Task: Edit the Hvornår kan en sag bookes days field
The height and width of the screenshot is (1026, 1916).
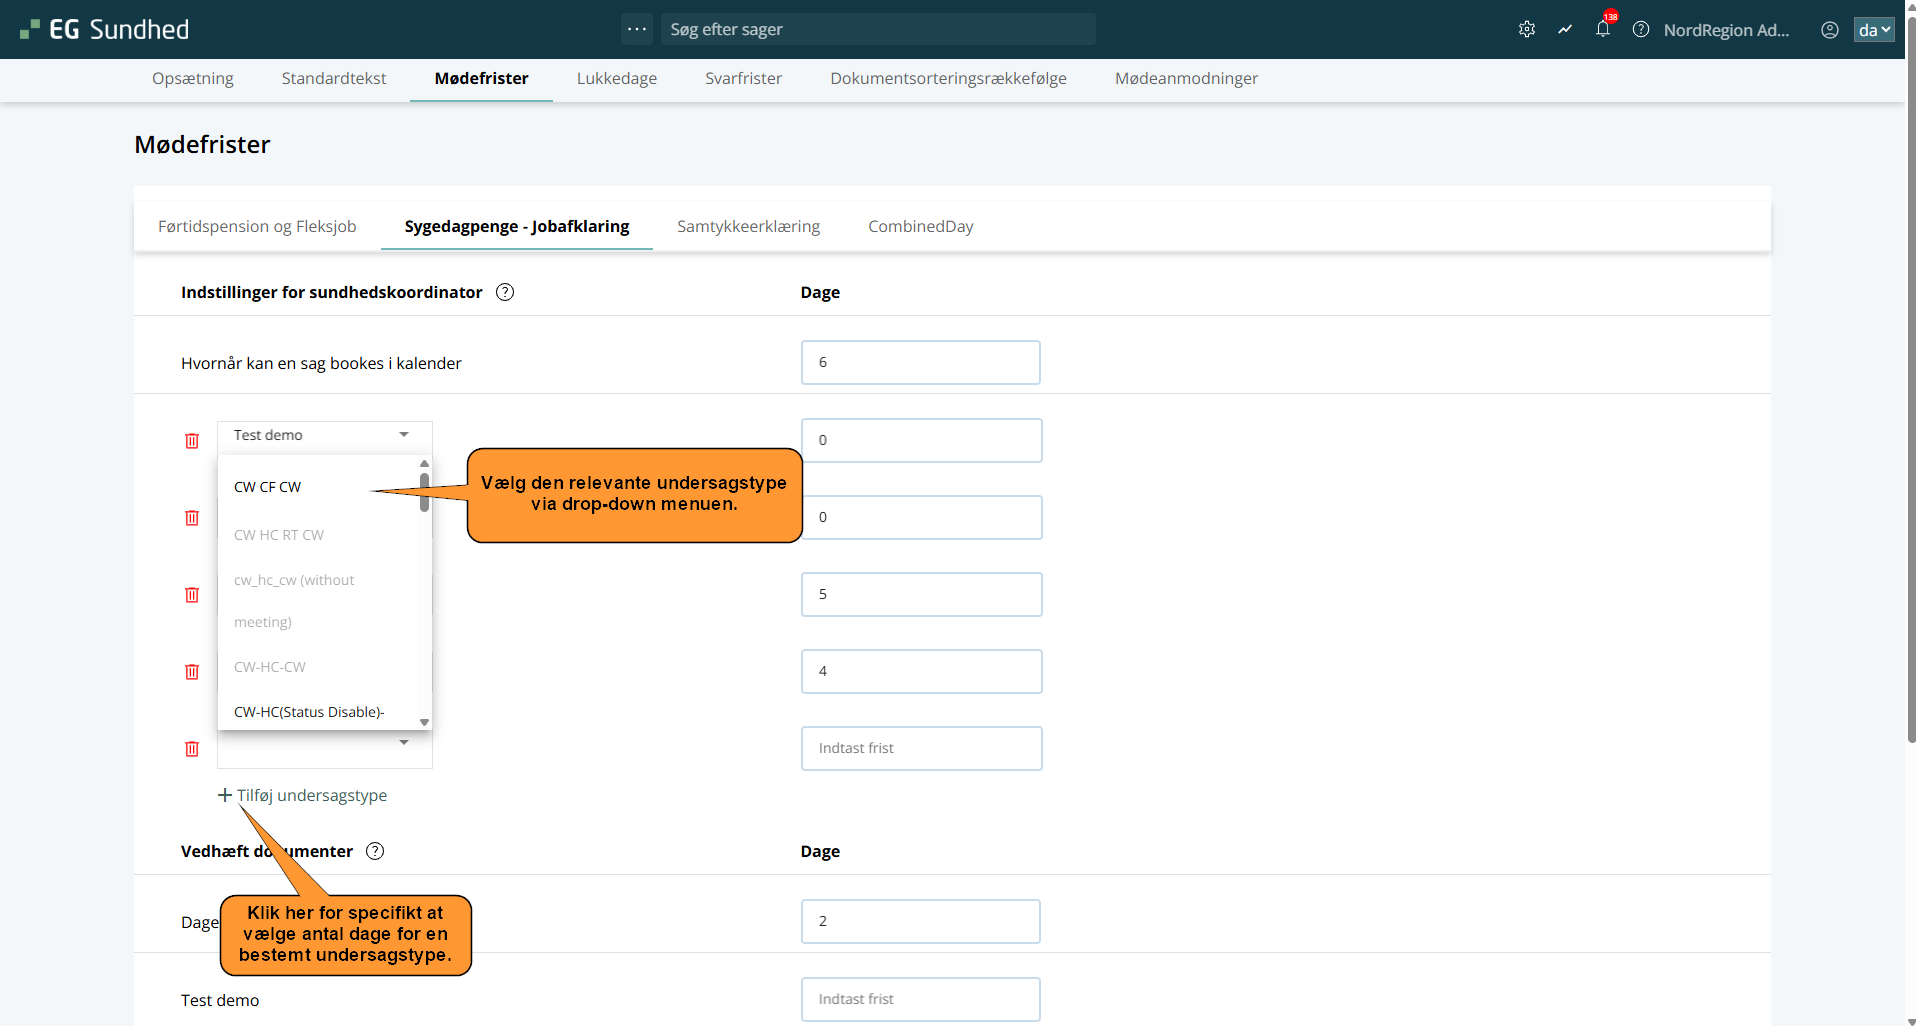Action: pyautogui.click(x=920, y=362)
